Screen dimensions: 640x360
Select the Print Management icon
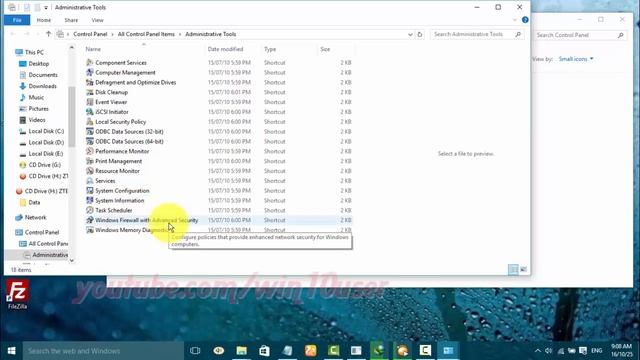[x=90, y=161]
